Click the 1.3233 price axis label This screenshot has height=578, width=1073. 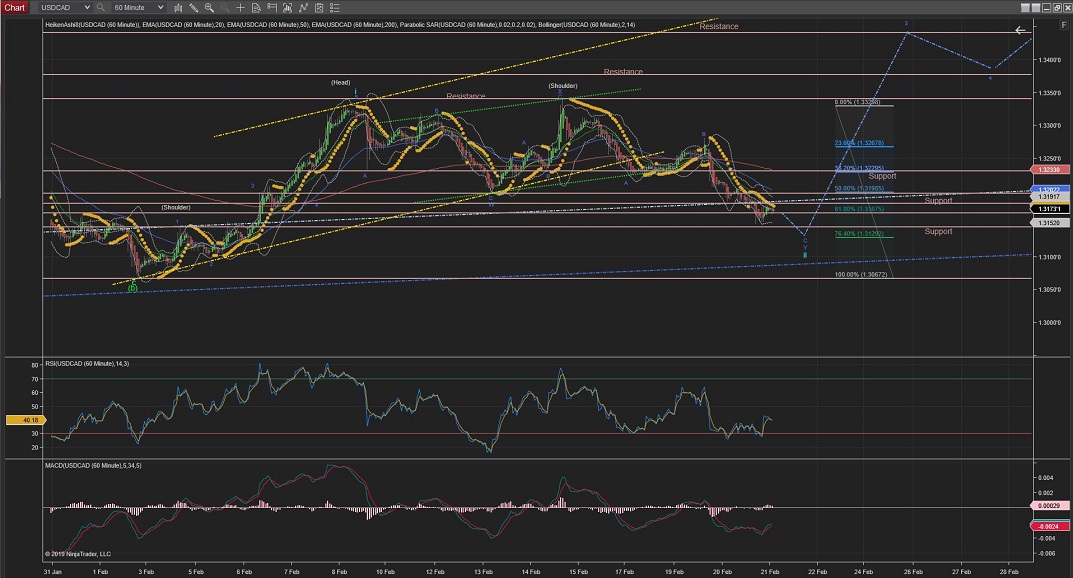(1048, 171)
